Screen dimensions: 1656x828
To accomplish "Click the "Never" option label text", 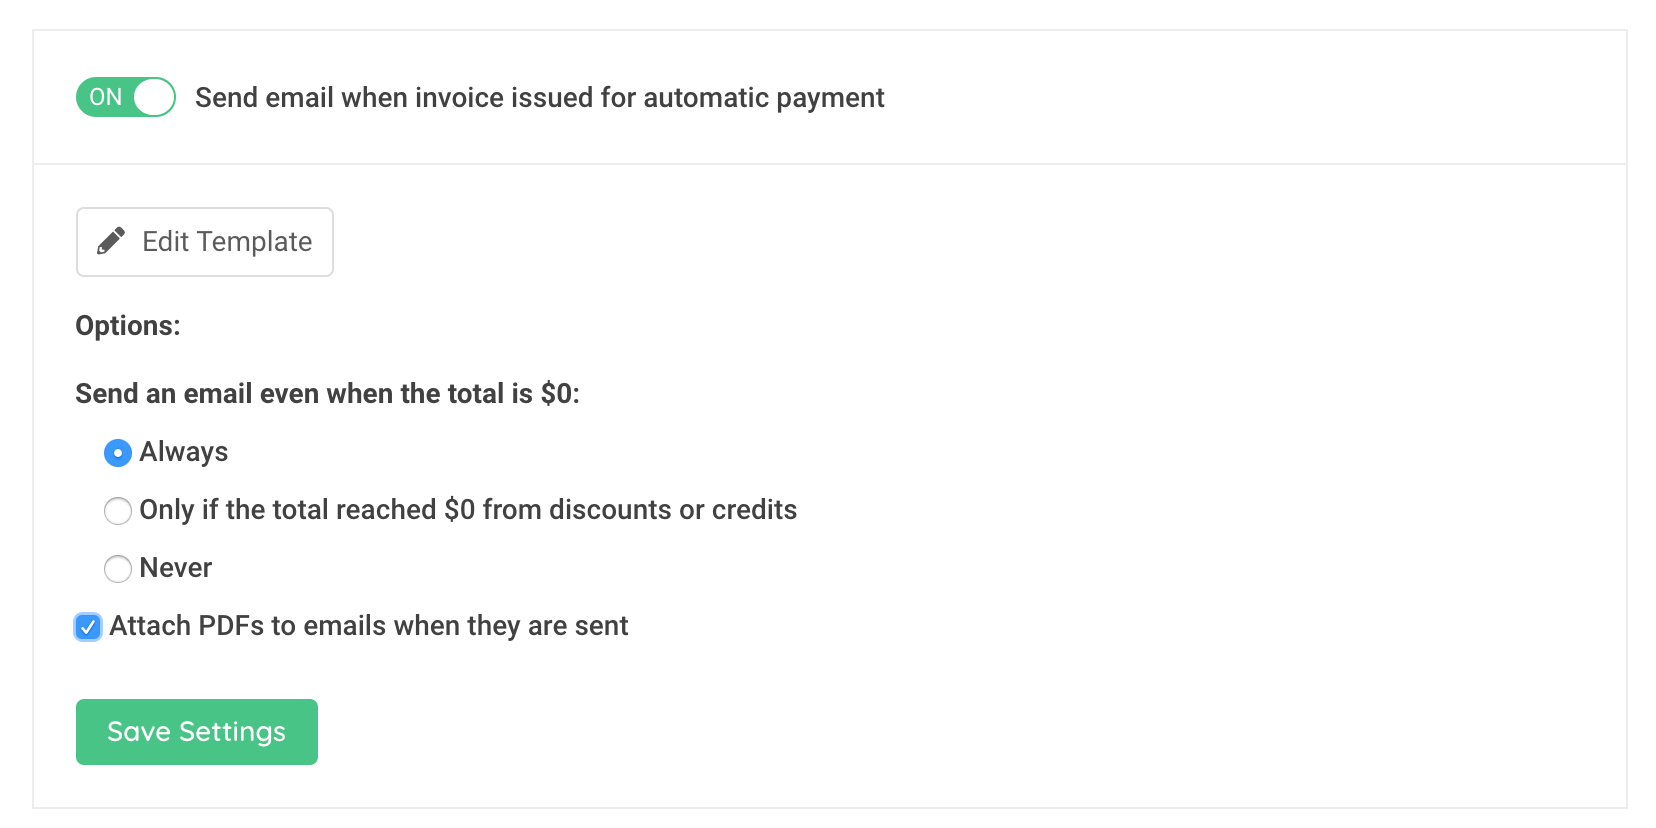I will pos(176,568).
